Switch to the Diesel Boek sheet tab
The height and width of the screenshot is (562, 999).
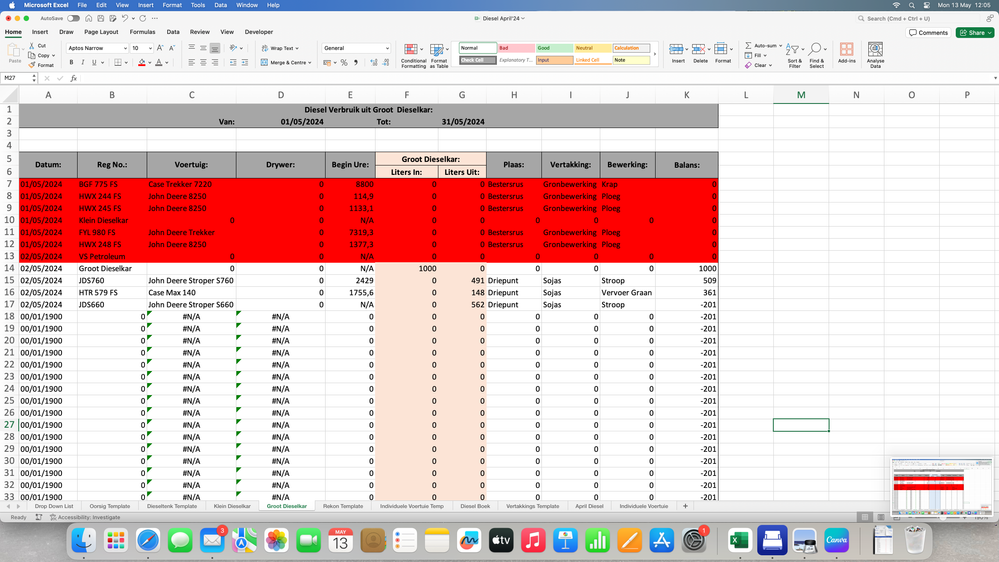tap(475, 506)
